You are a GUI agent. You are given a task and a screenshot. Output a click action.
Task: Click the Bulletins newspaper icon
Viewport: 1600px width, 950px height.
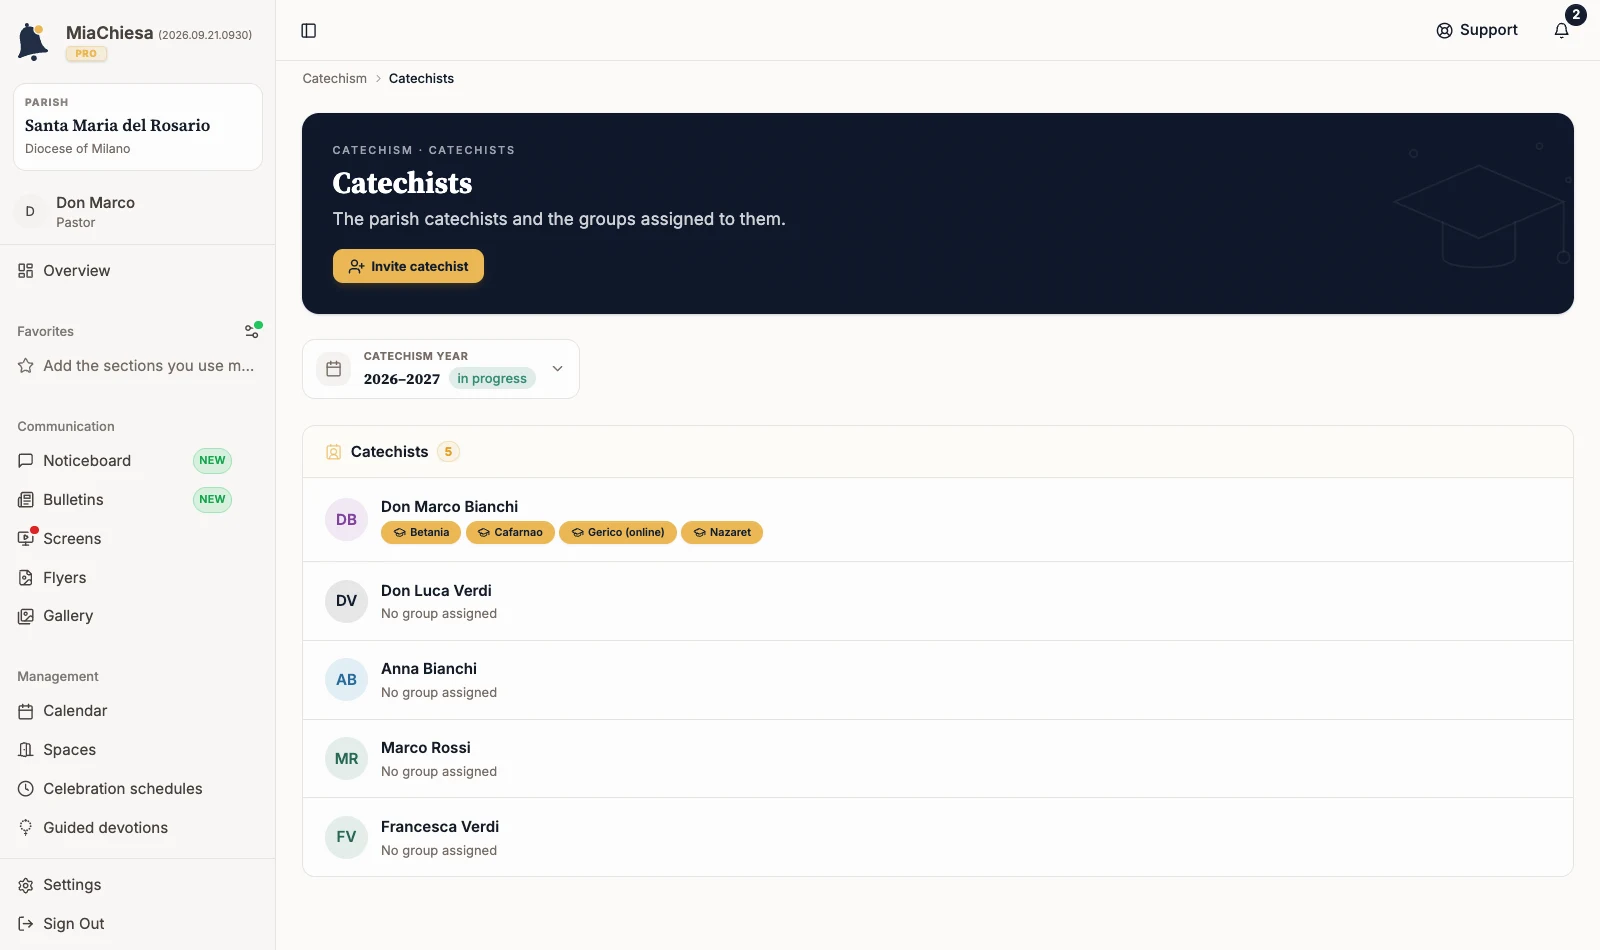point(26,500)
